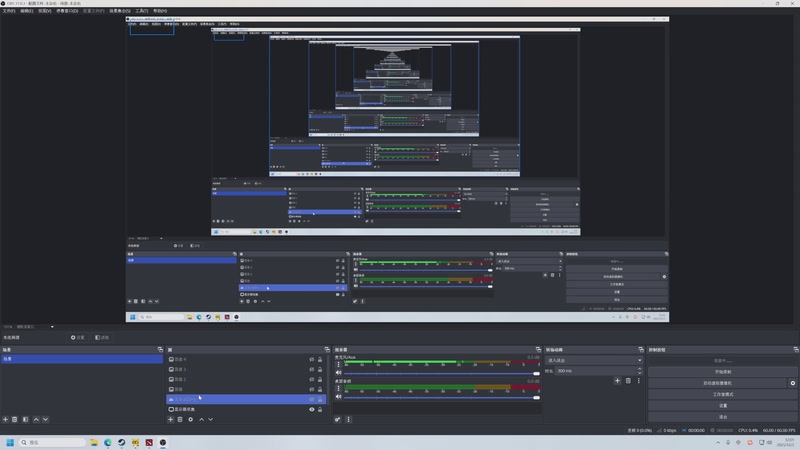This screenshot has height=450, width=800.
Task: Adjust 桌面音频 volume slider
Action: pos(442,397)
